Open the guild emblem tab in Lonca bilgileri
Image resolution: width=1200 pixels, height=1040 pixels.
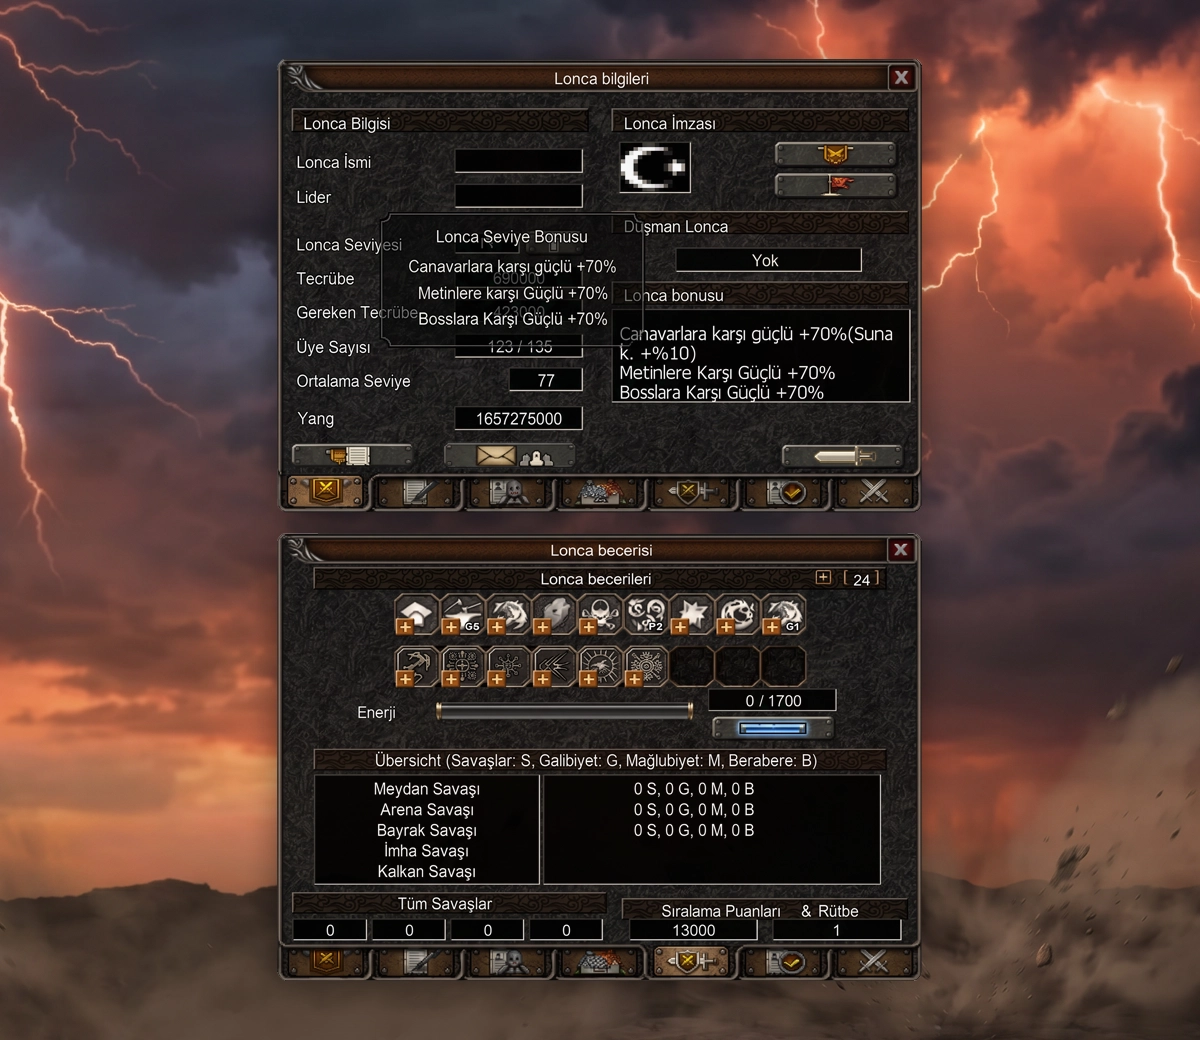point(326,492)
